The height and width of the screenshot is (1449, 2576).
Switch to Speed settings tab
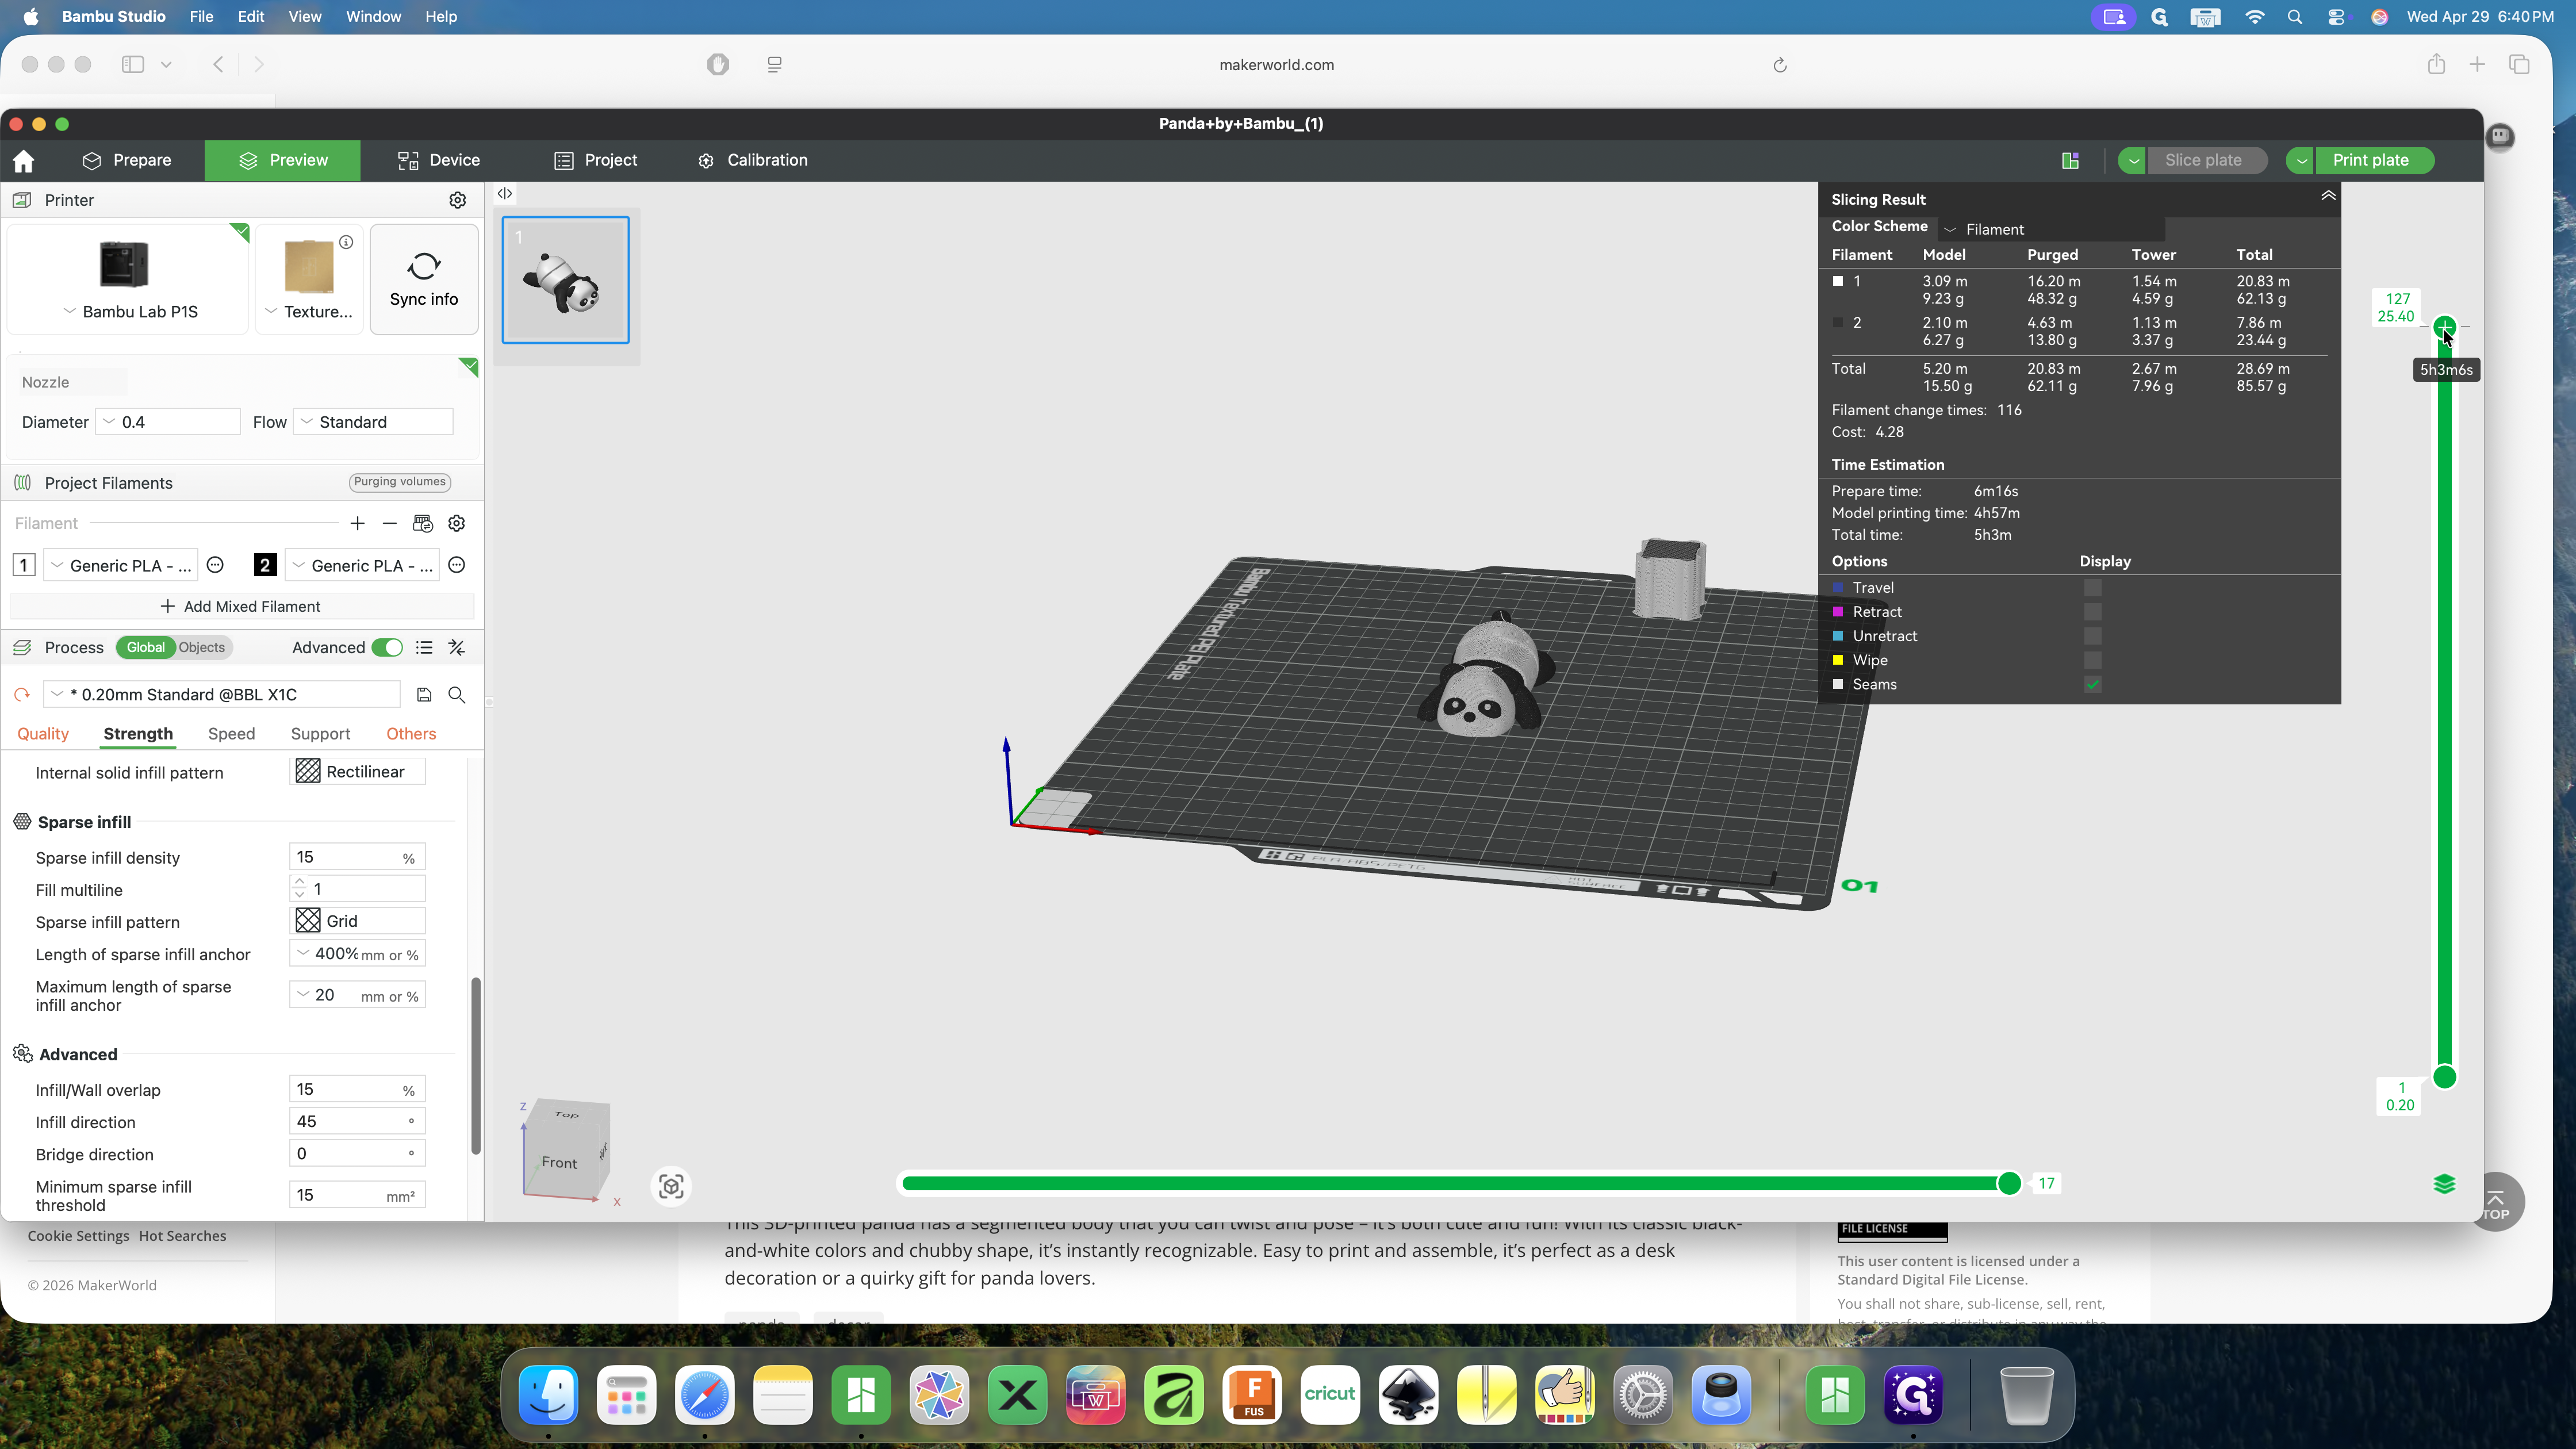231,734
